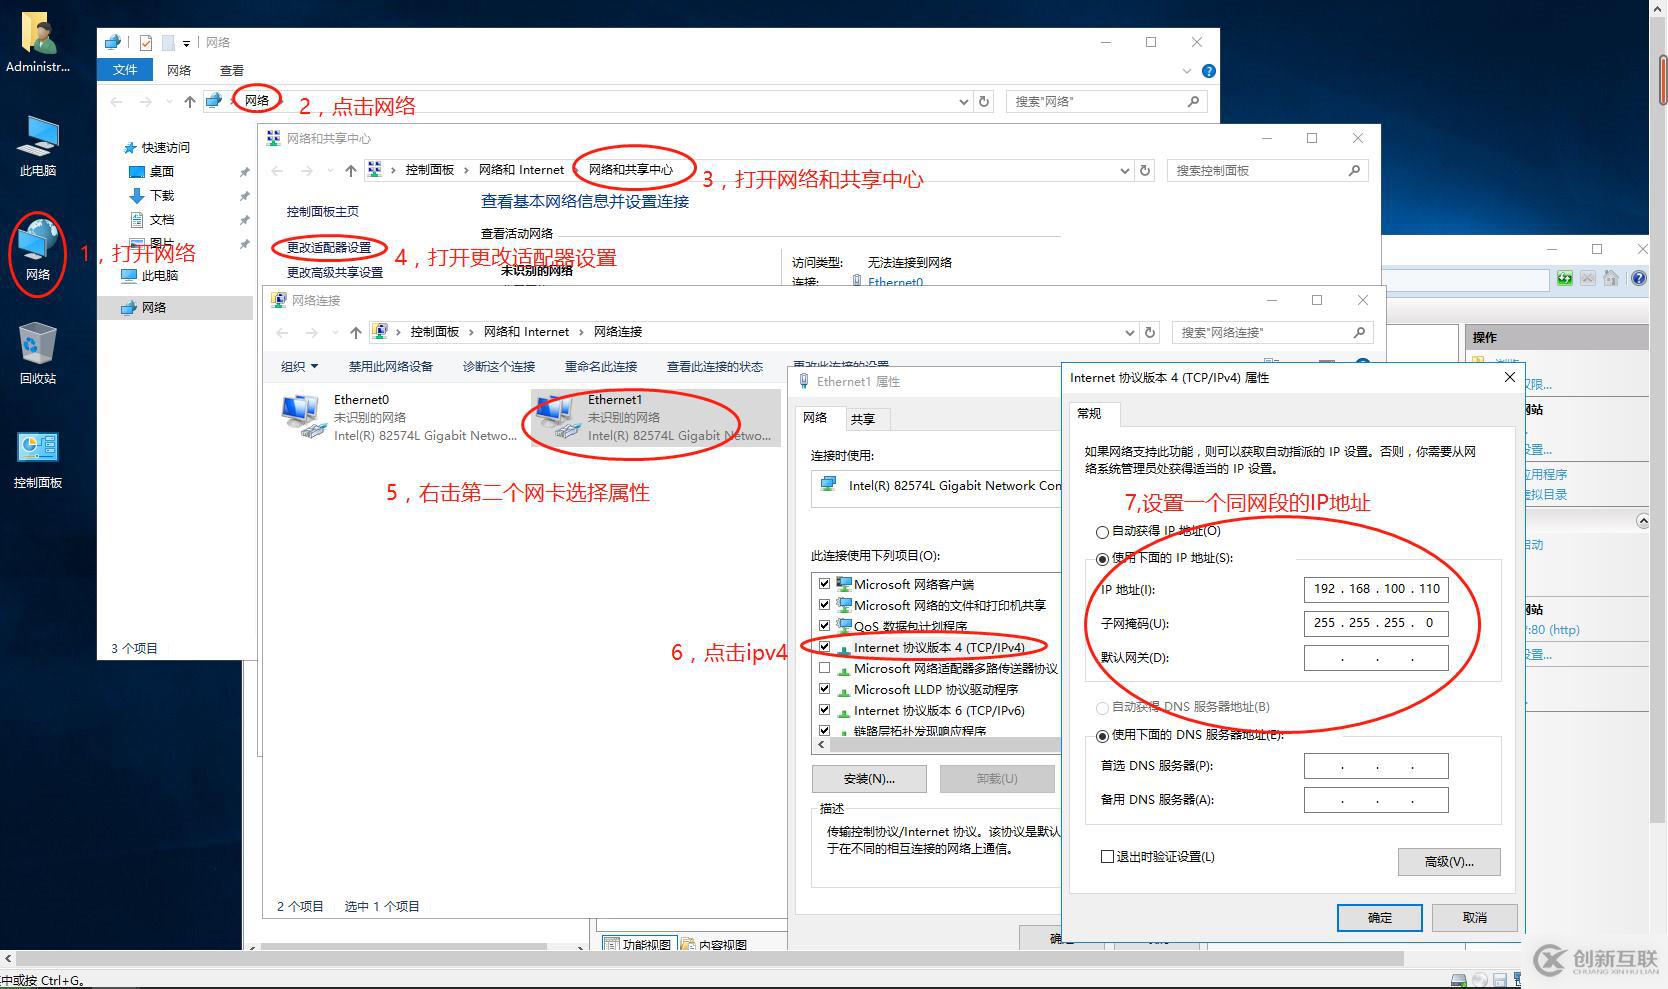
Task: Select 使用下面的 IP 地址 radio button
Action: [x=1102, y=559]
